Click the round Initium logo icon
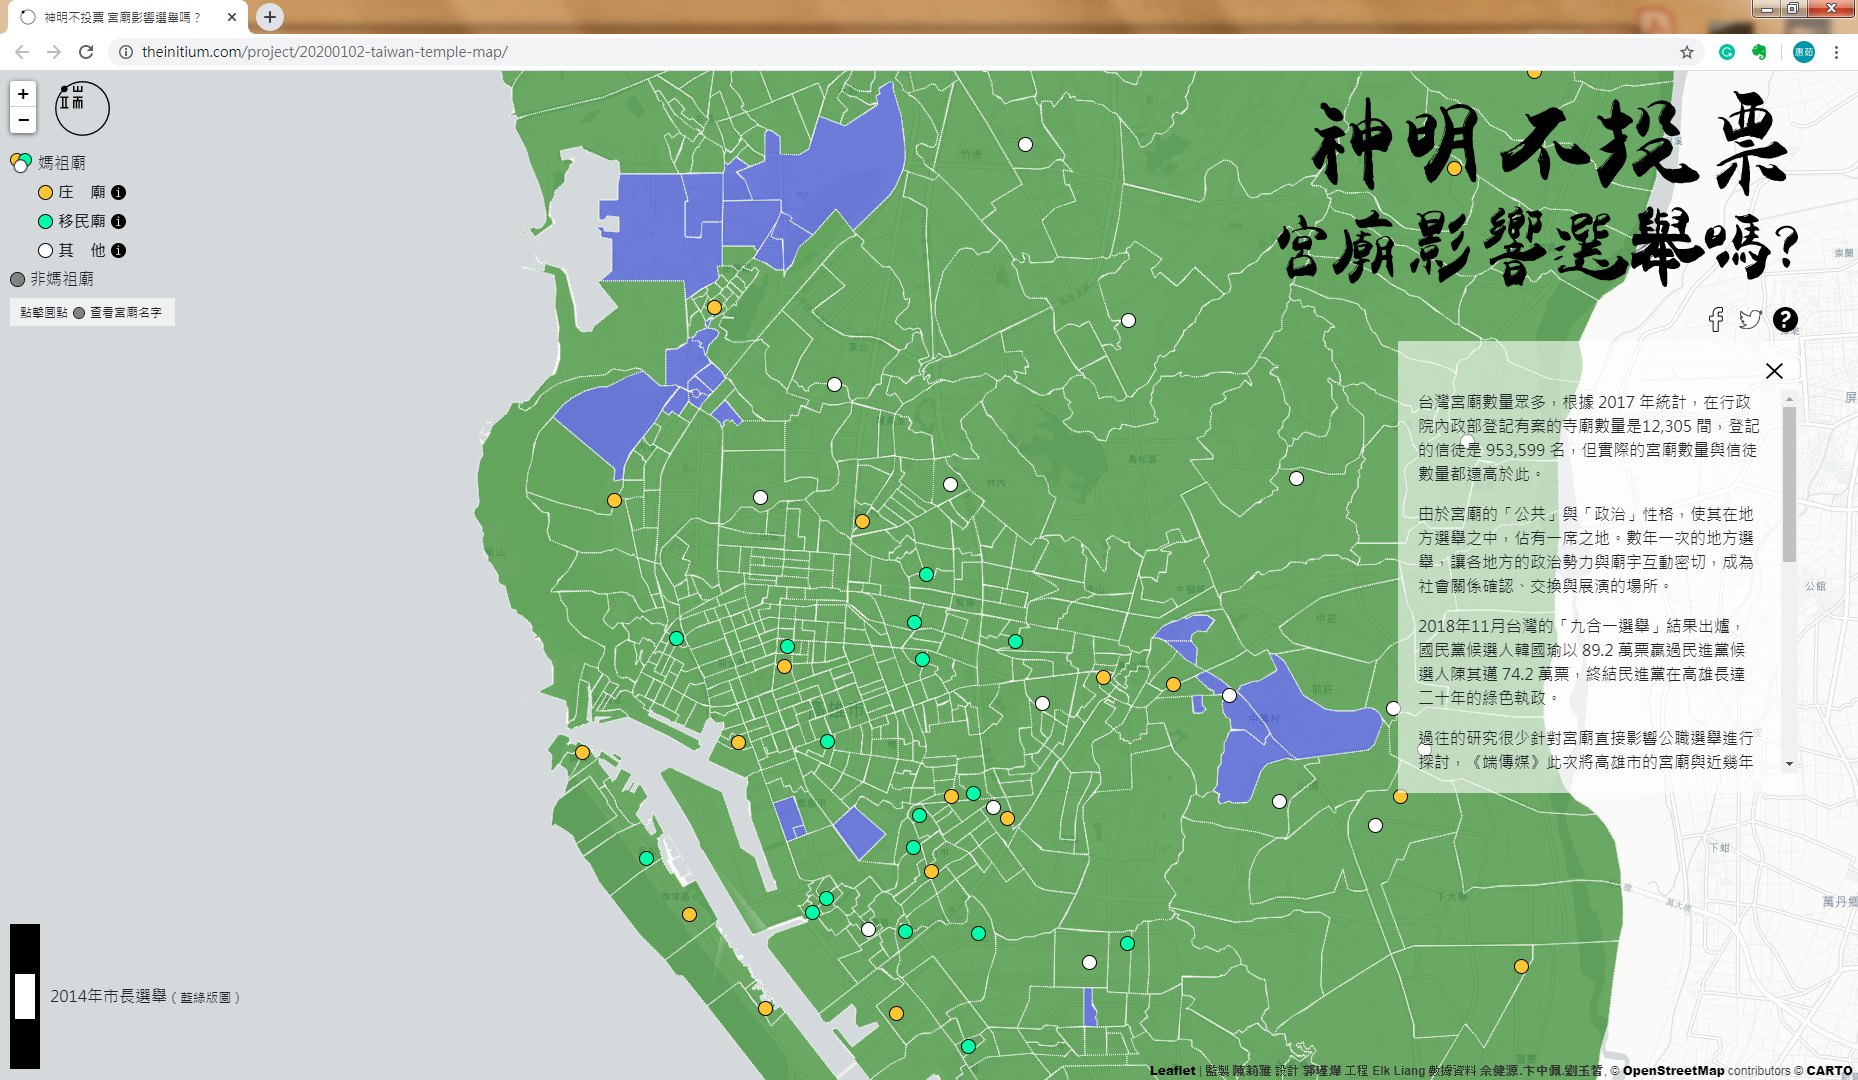Image resolution: width=1858 pixels, height=1080 pixels. (x=82, y=108)
